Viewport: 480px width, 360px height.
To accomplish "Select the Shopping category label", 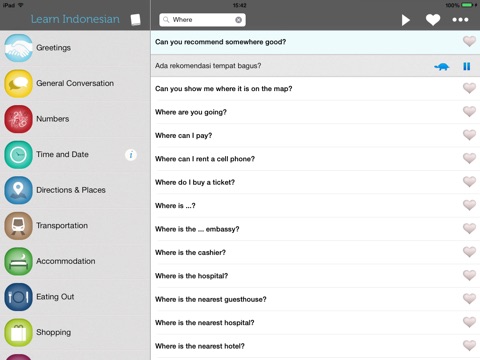I will pyautogui.click(x=54, y=332).
